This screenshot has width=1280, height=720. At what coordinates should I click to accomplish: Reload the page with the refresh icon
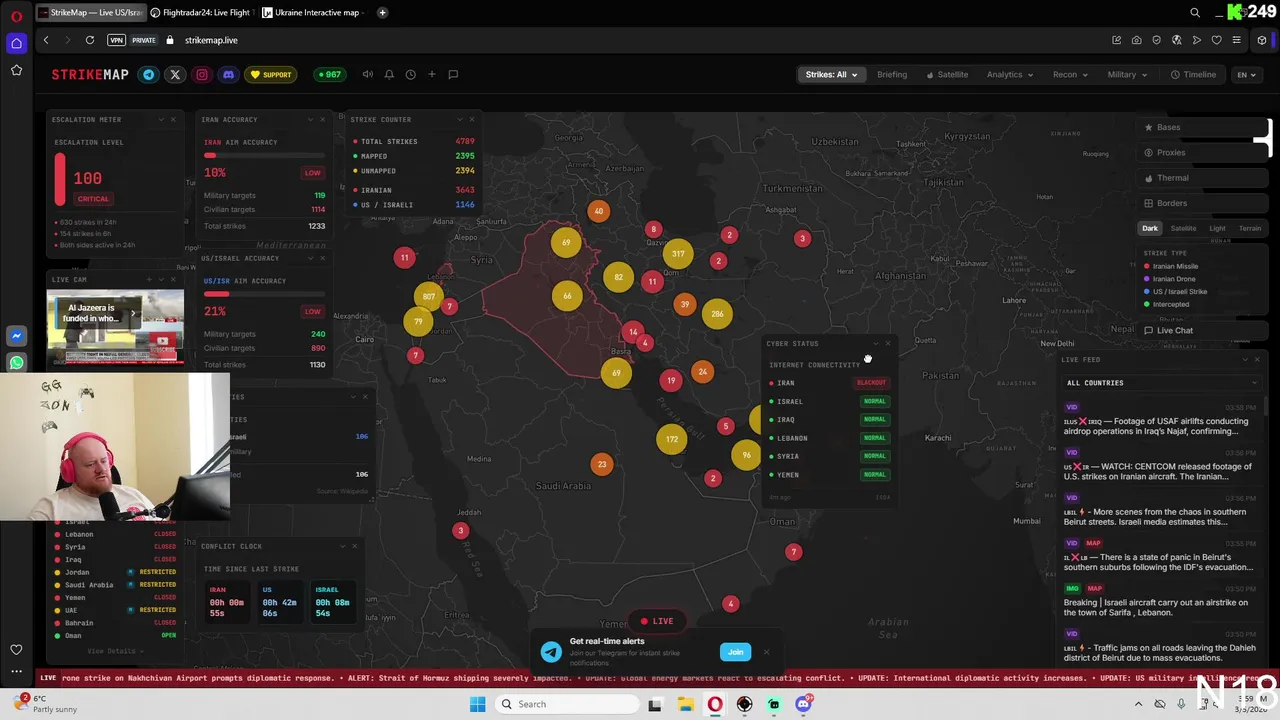click(x=90, y=40)
